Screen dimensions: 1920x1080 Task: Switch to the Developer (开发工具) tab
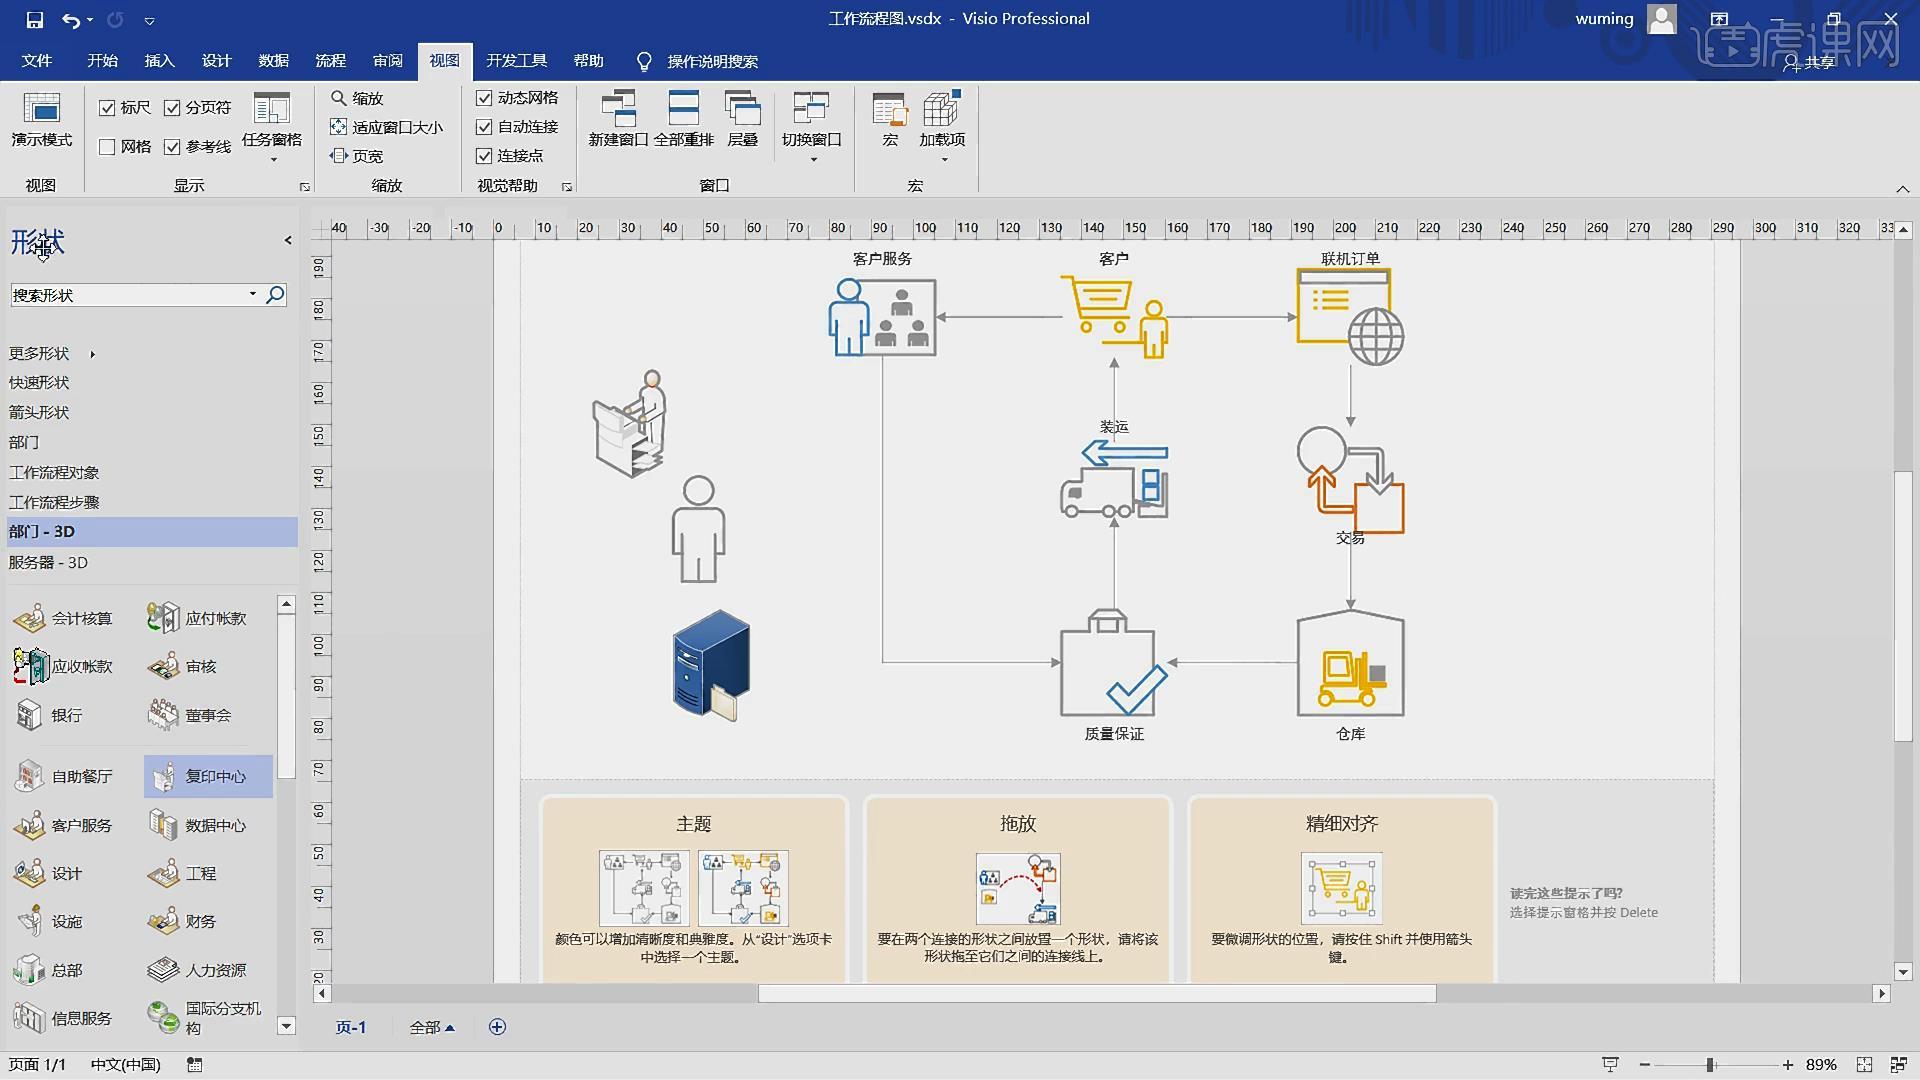tap(516, 61)
